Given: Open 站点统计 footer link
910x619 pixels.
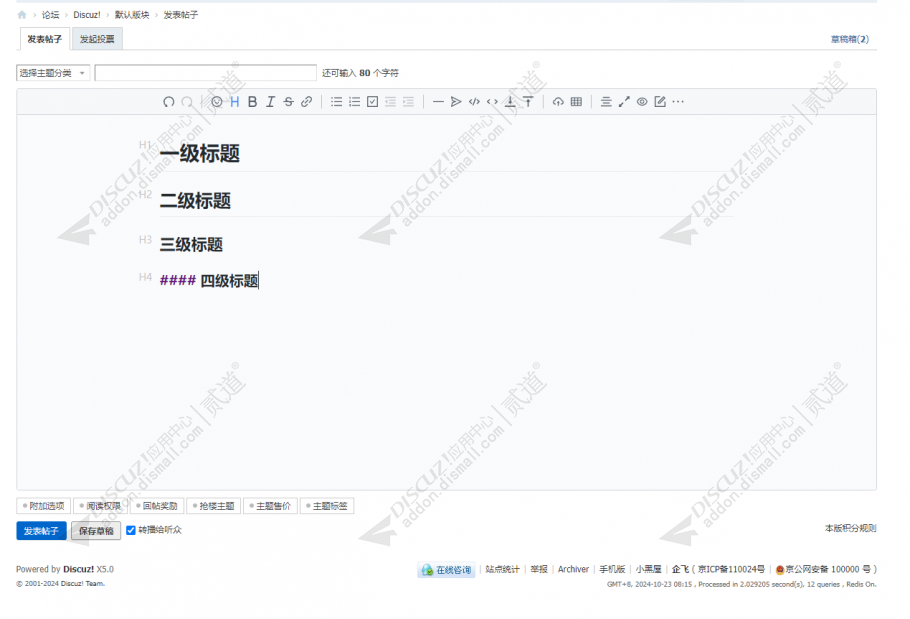Looking at the screenshot, I should pyautogui.click(x=503, y=569).
